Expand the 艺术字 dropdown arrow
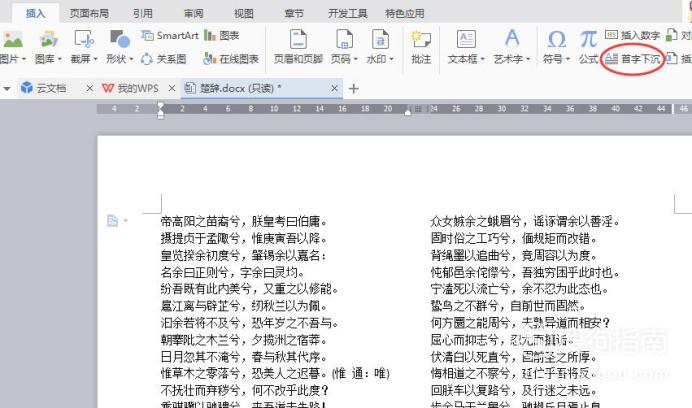This screenshot has height=408, width=692. 528,59
